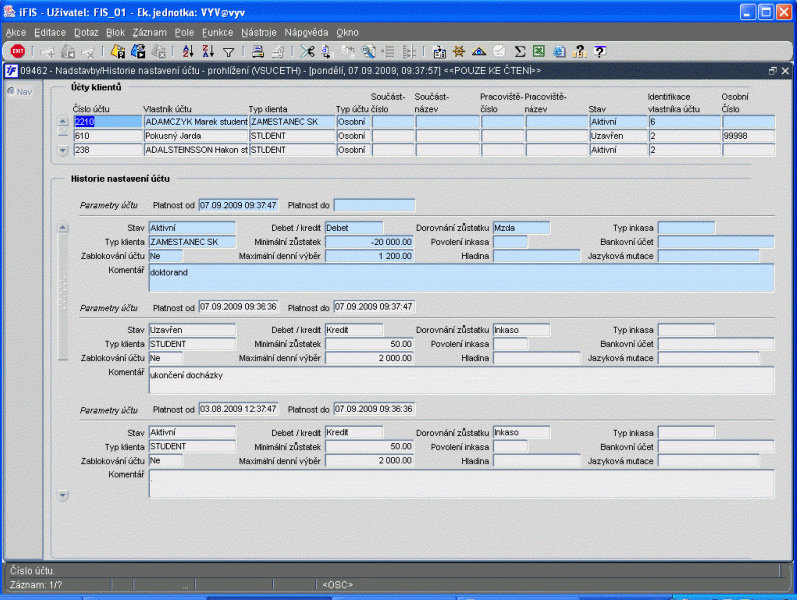Open the Funkce menu

pyautogui.click(x=218, y=33)
